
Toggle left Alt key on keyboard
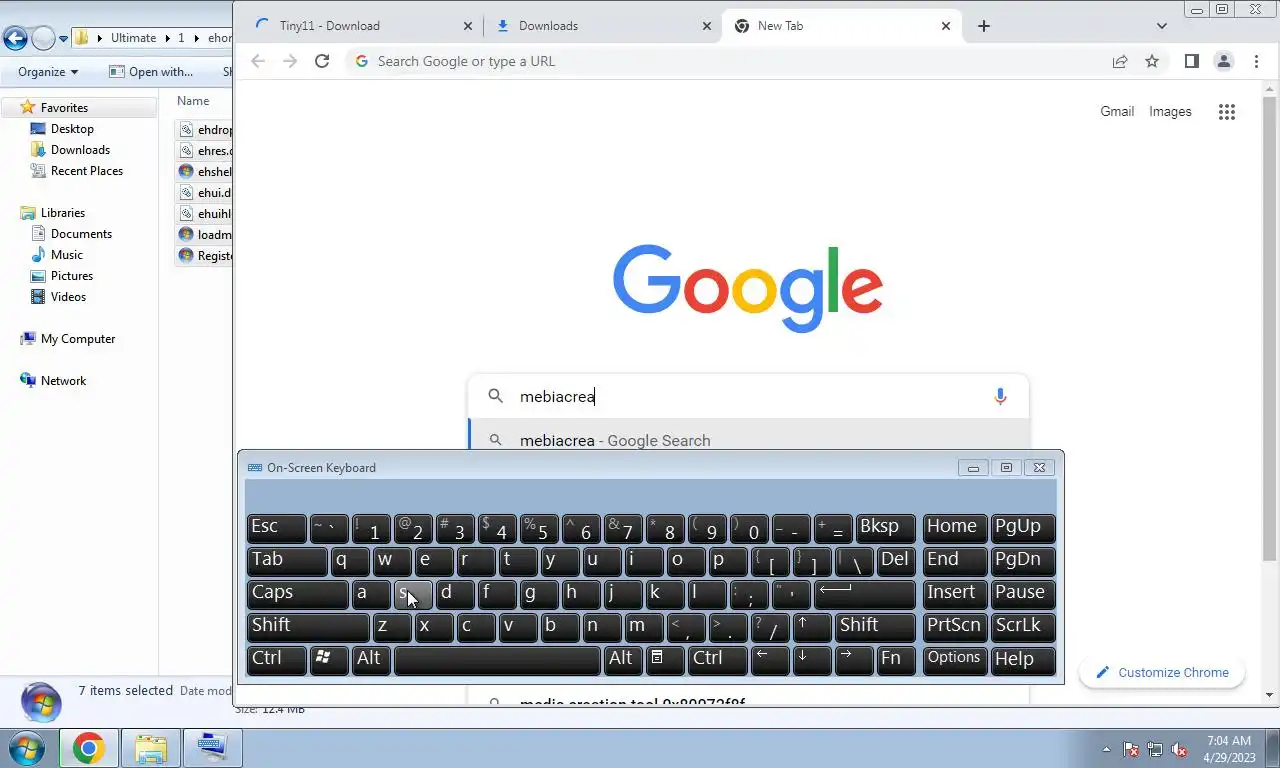371,660
